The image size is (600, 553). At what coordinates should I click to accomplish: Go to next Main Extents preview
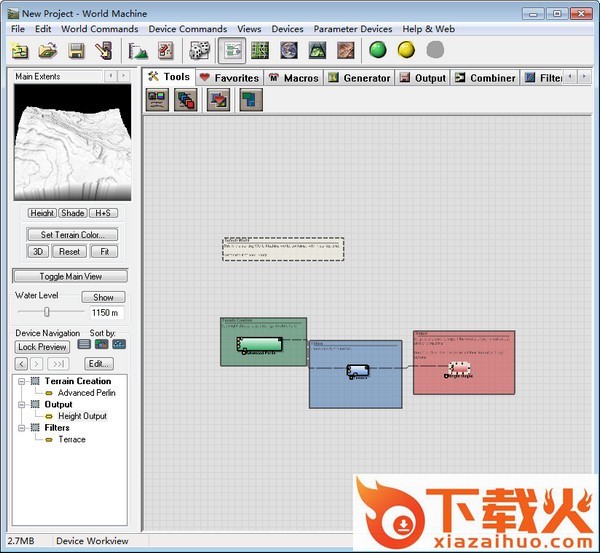pyautogui.click(x=123, y=76)
